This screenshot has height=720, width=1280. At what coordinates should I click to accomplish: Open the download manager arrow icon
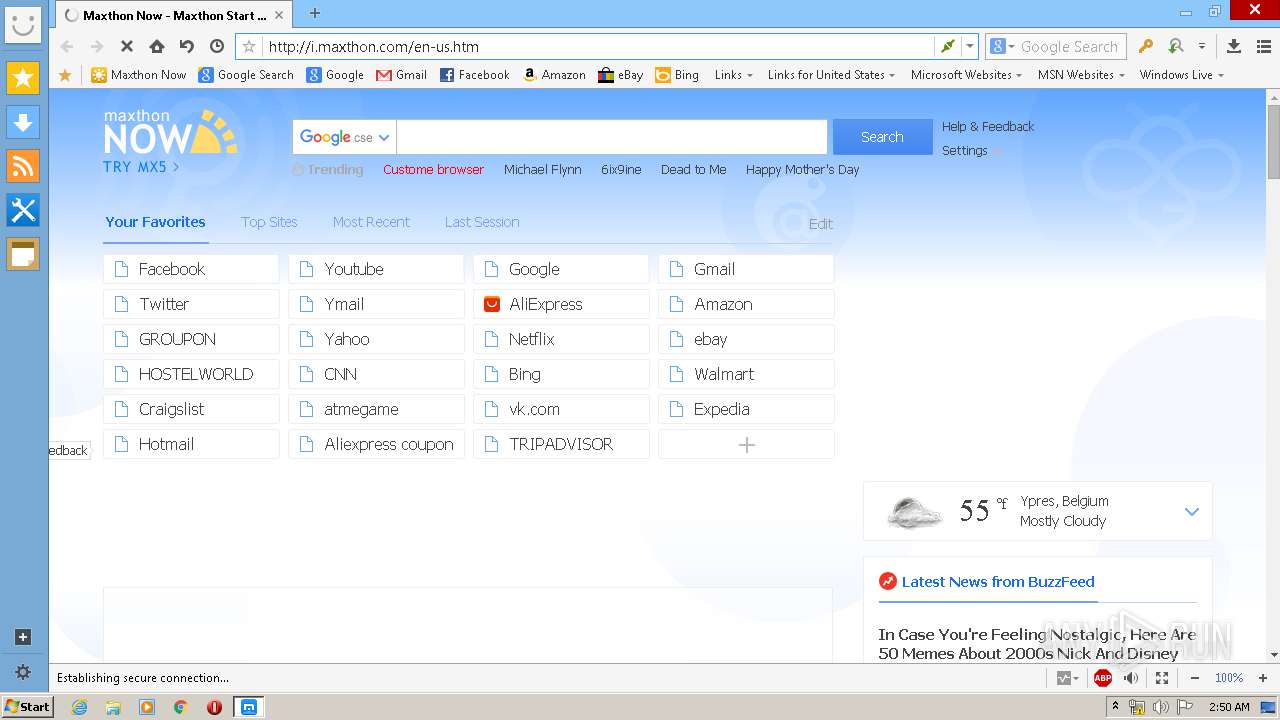point(1234,46)
